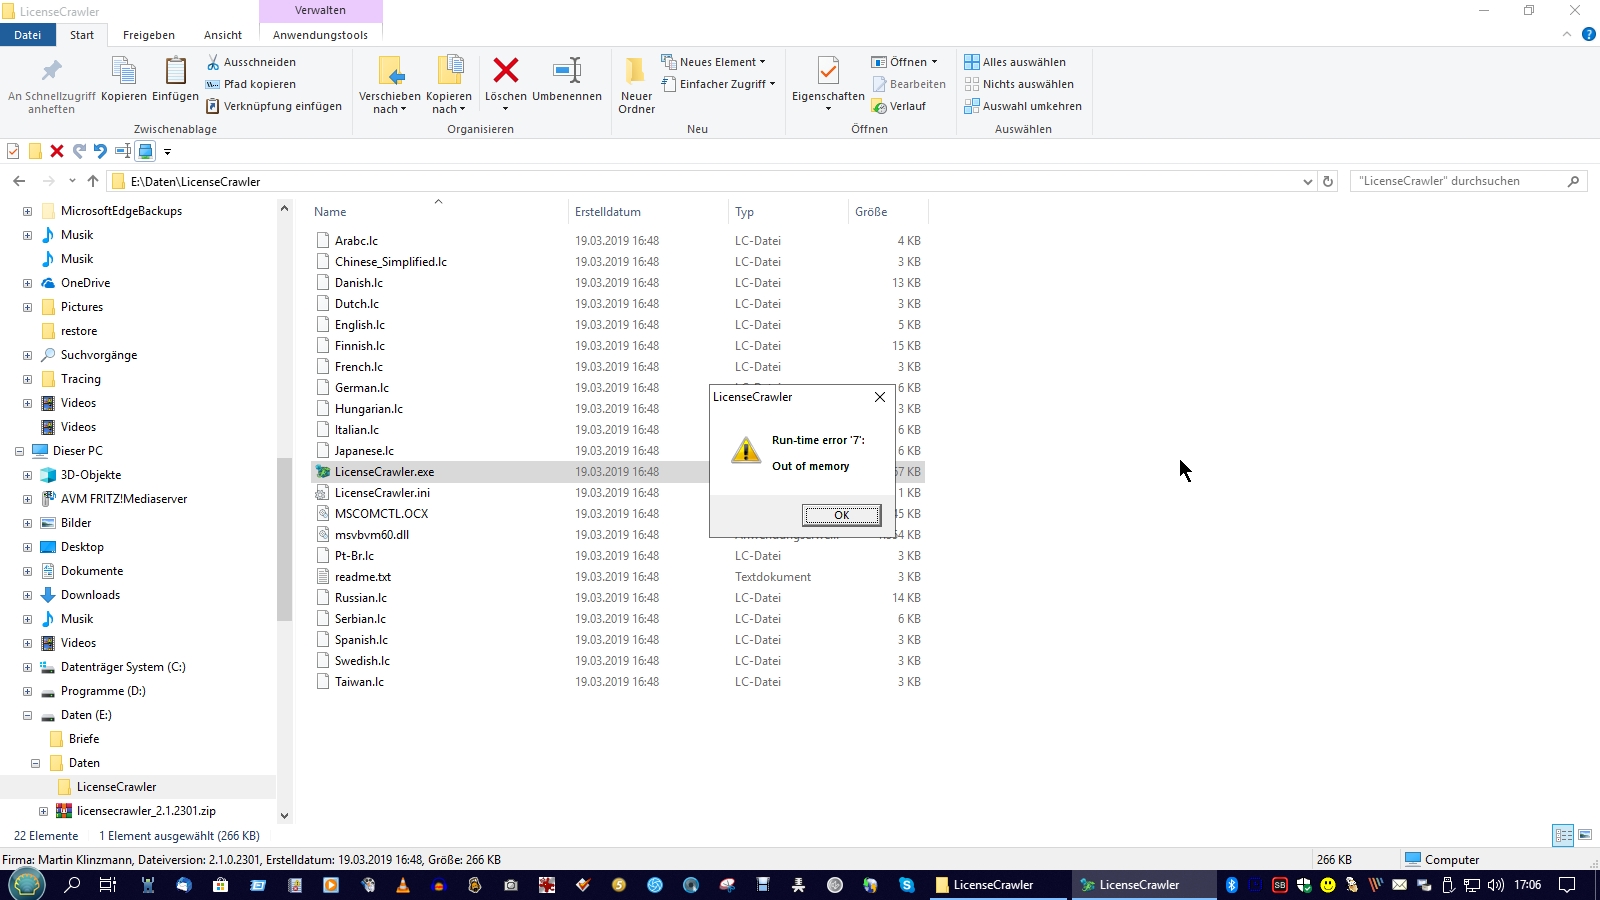The height and width of the screenshot is (900, 1600).
Task: Open the Öffnen dropdown arrow
Action: point(935,62)
